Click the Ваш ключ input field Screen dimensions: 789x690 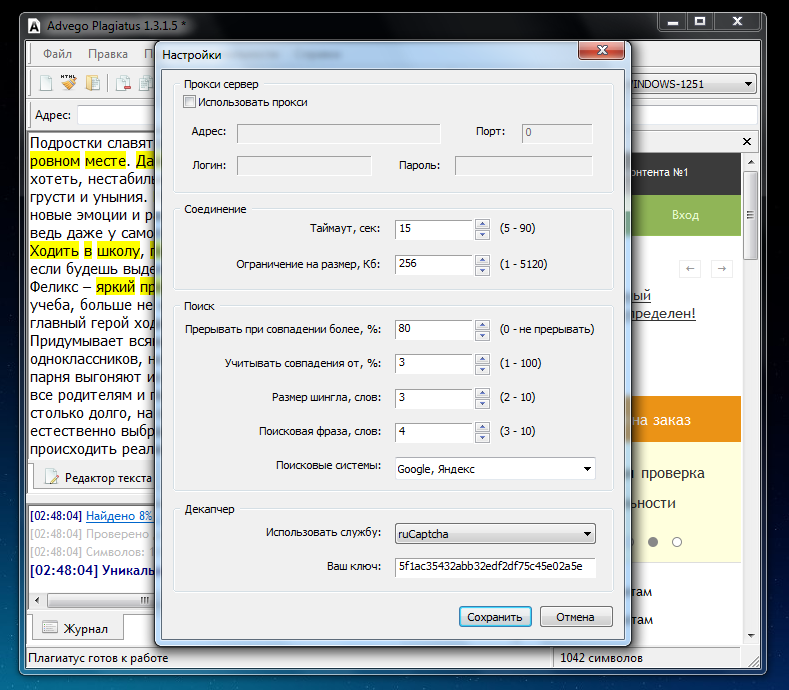[x=494, y=567]
